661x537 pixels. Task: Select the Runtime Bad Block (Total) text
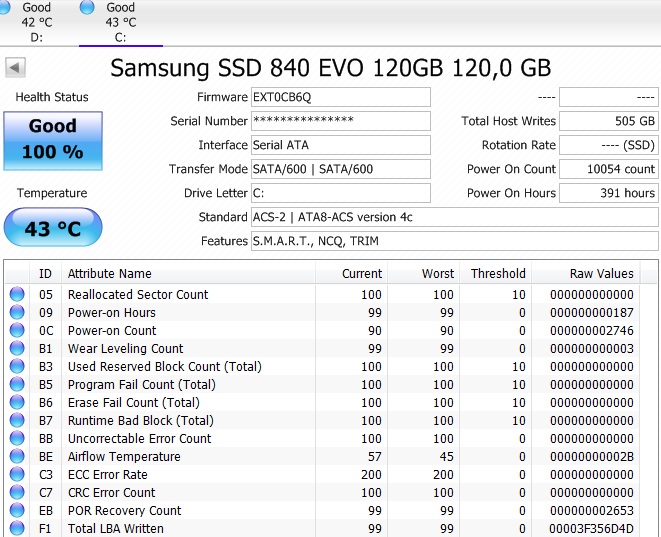tap(141, 421)
